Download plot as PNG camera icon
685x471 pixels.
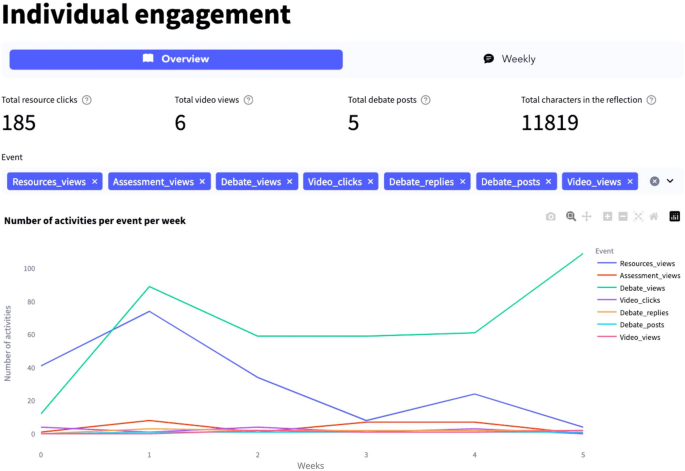pos(550,216)
